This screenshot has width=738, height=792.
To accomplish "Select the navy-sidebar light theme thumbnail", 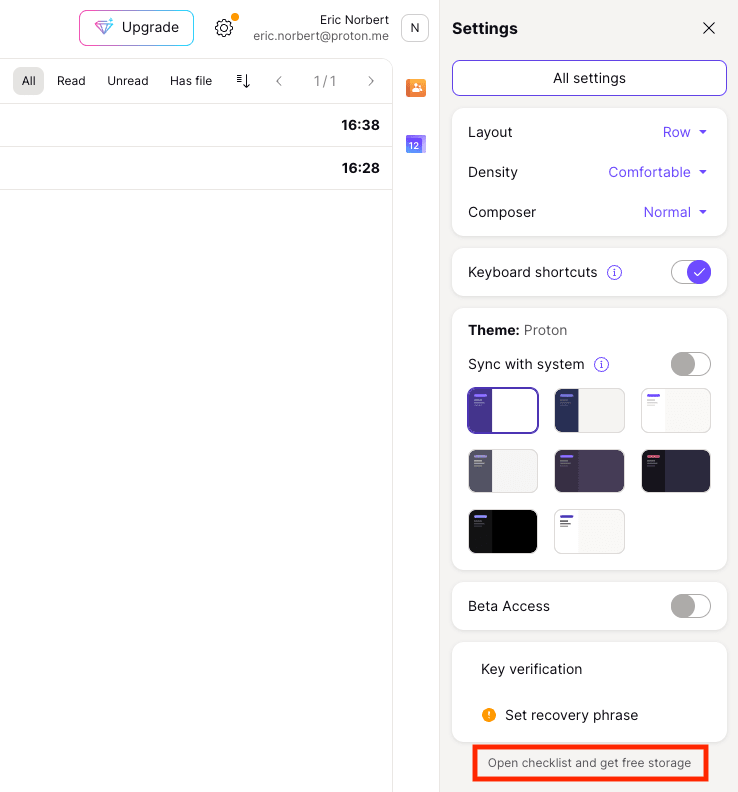I will (x=589, y=410).
